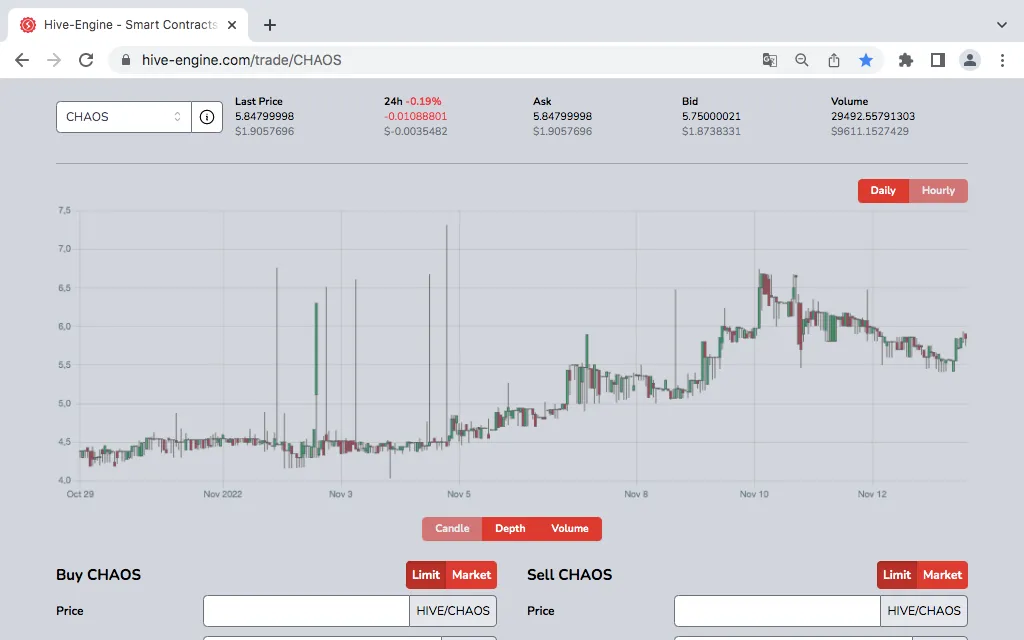Focus the Sell CHAOS price field
This screenshot has height=640, width=1024.
coord(777,611)
